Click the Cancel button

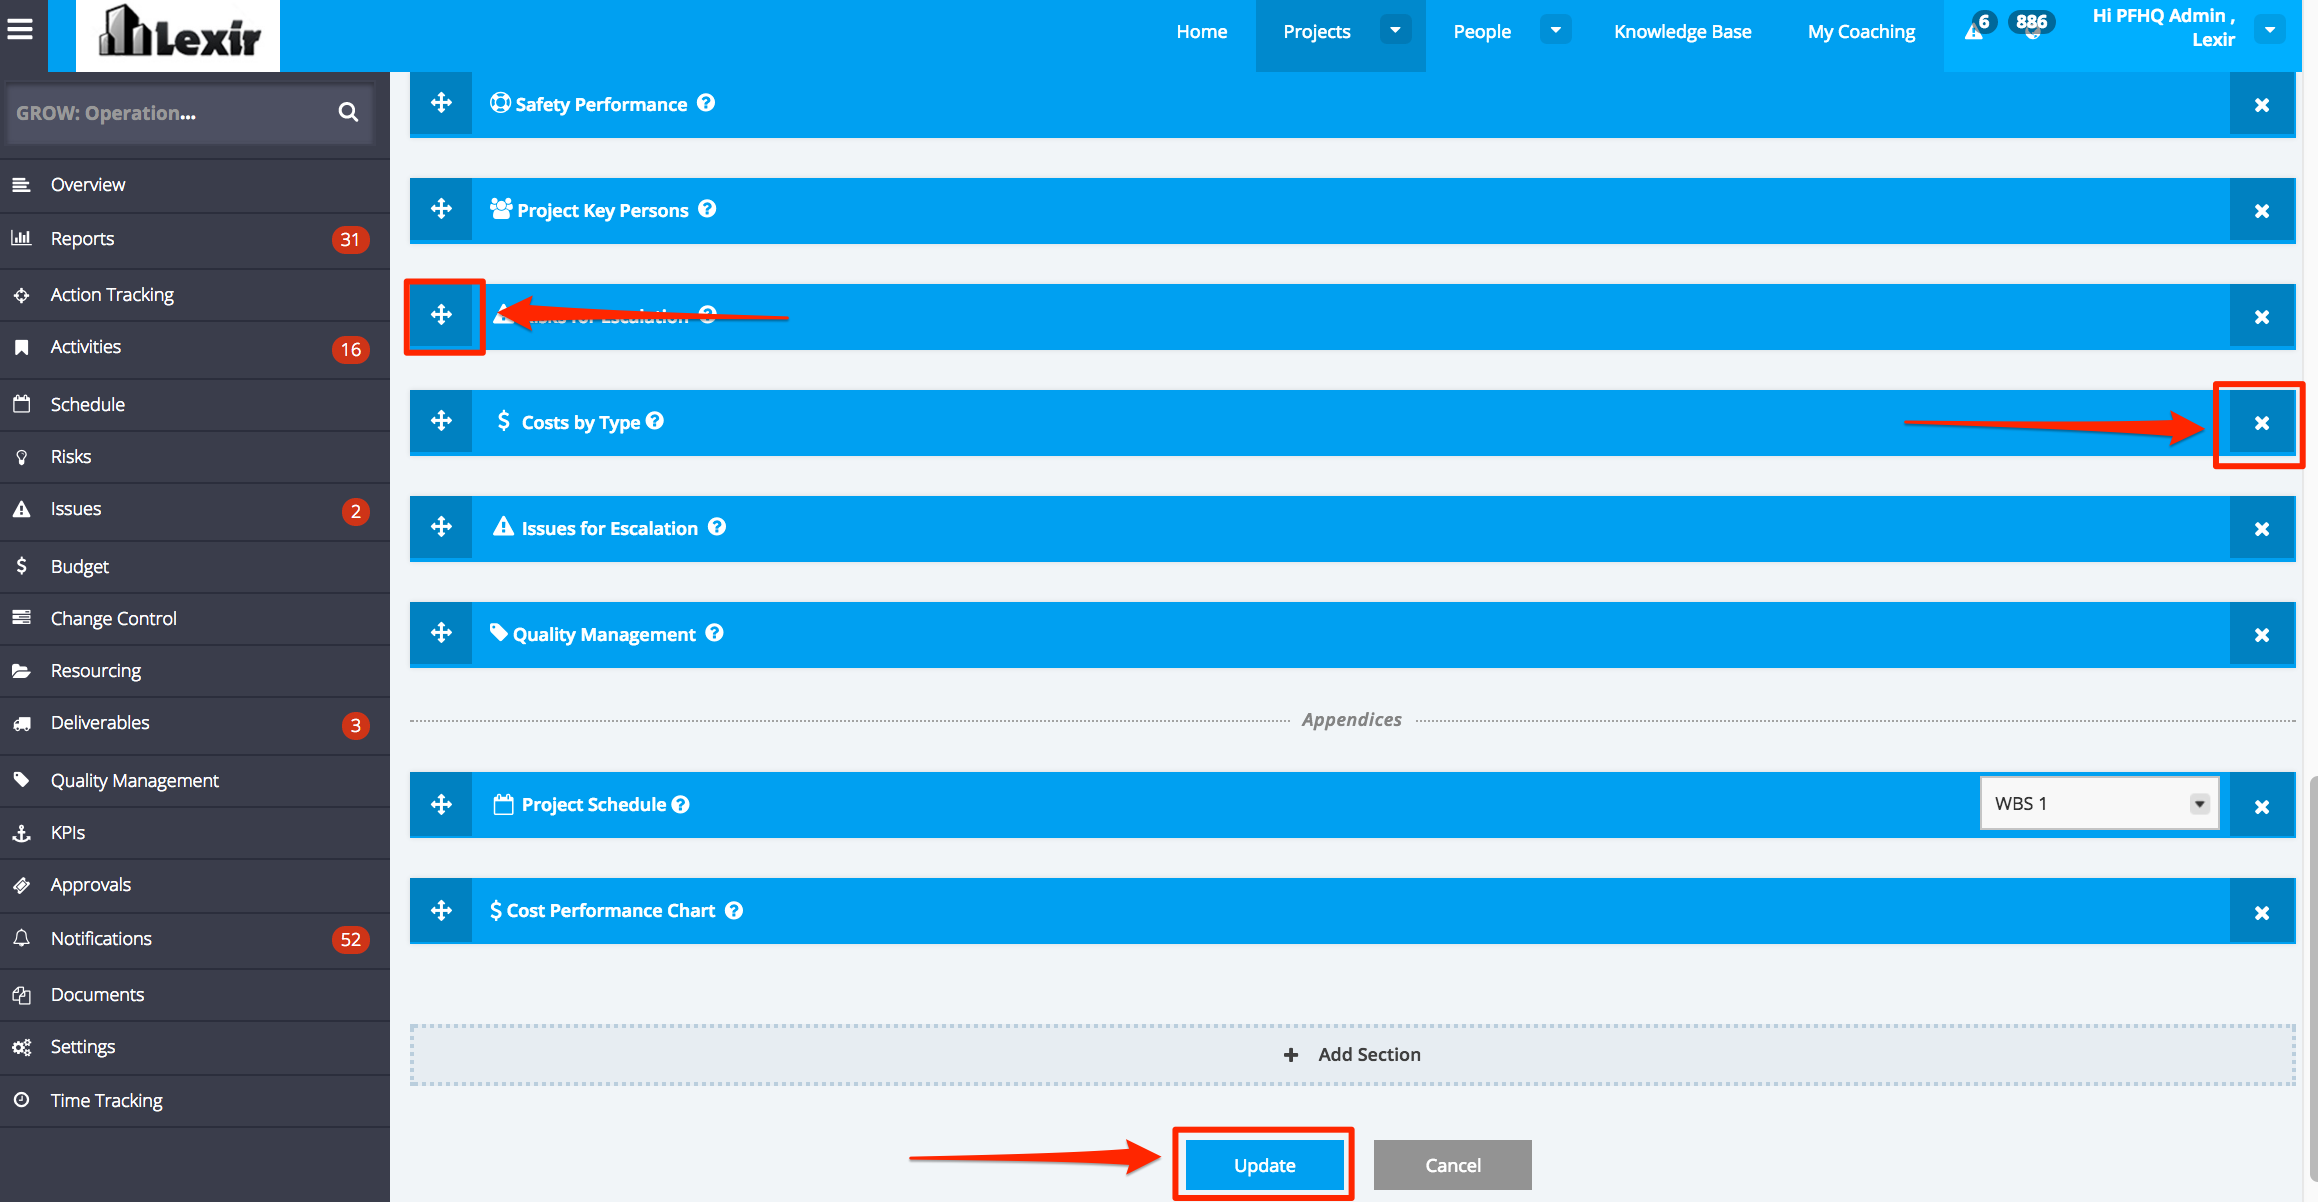pos(1452,1165)
